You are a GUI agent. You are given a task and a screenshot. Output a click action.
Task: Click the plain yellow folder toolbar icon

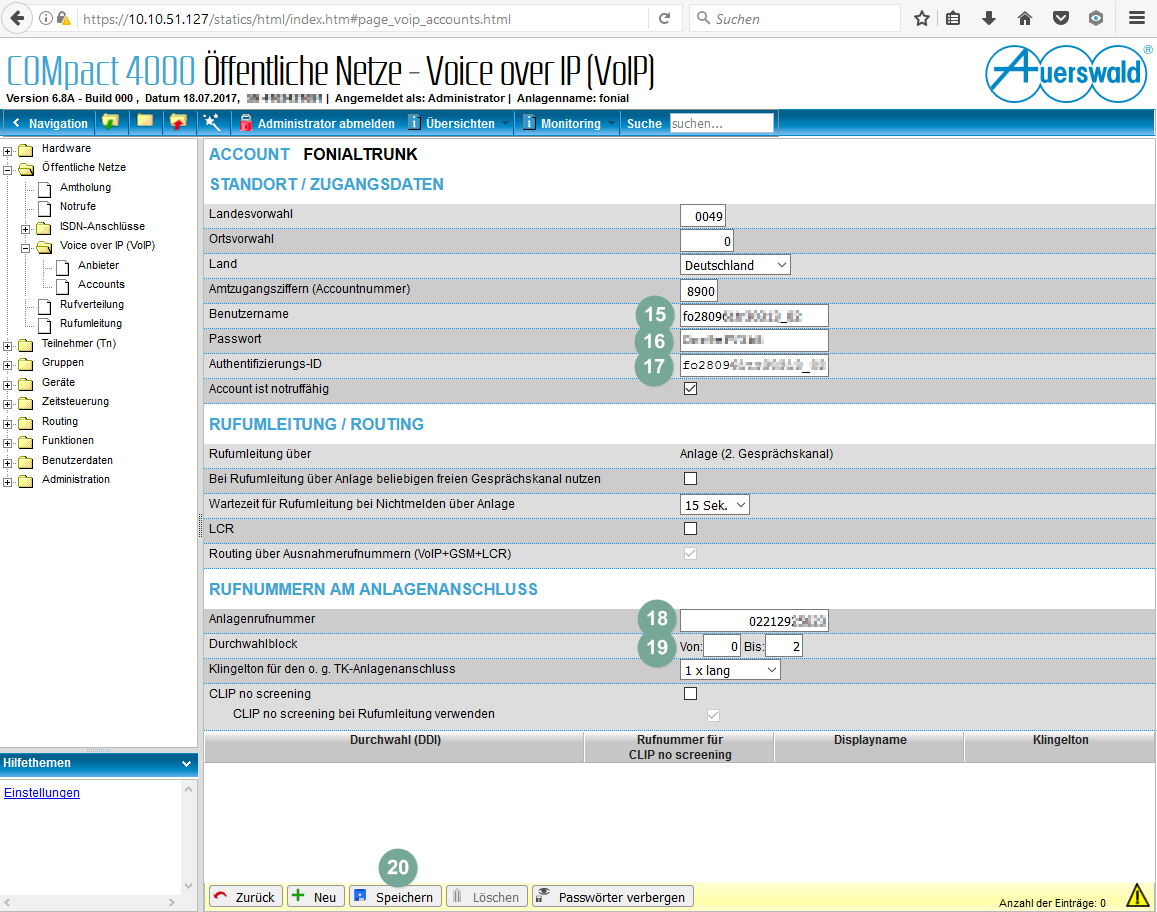click(x=145, y=122)
